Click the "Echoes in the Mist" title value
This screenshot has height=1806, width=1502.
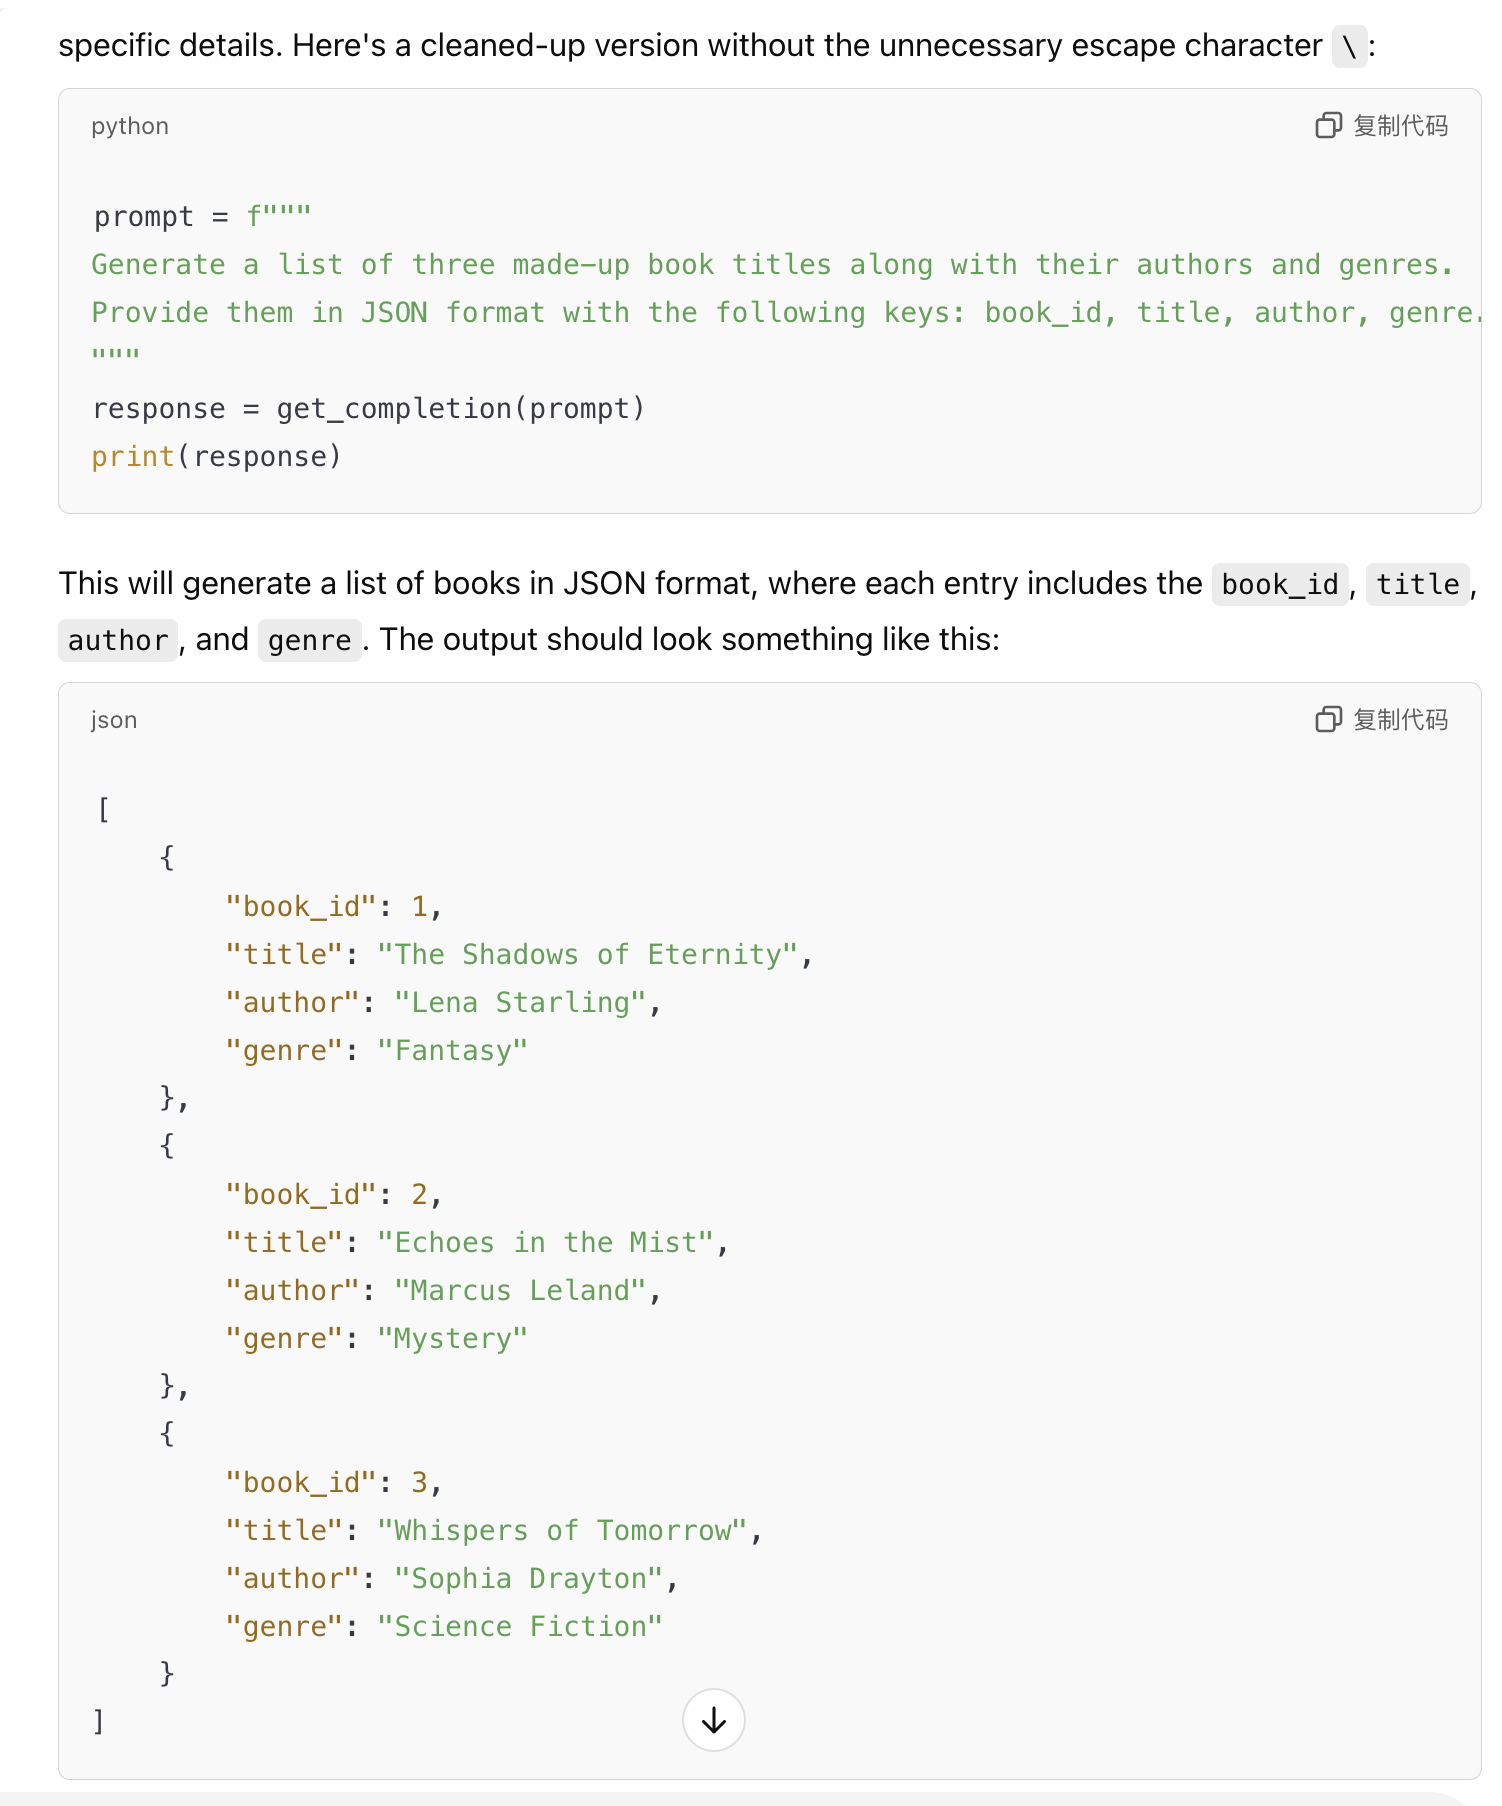click(545, 1243)
